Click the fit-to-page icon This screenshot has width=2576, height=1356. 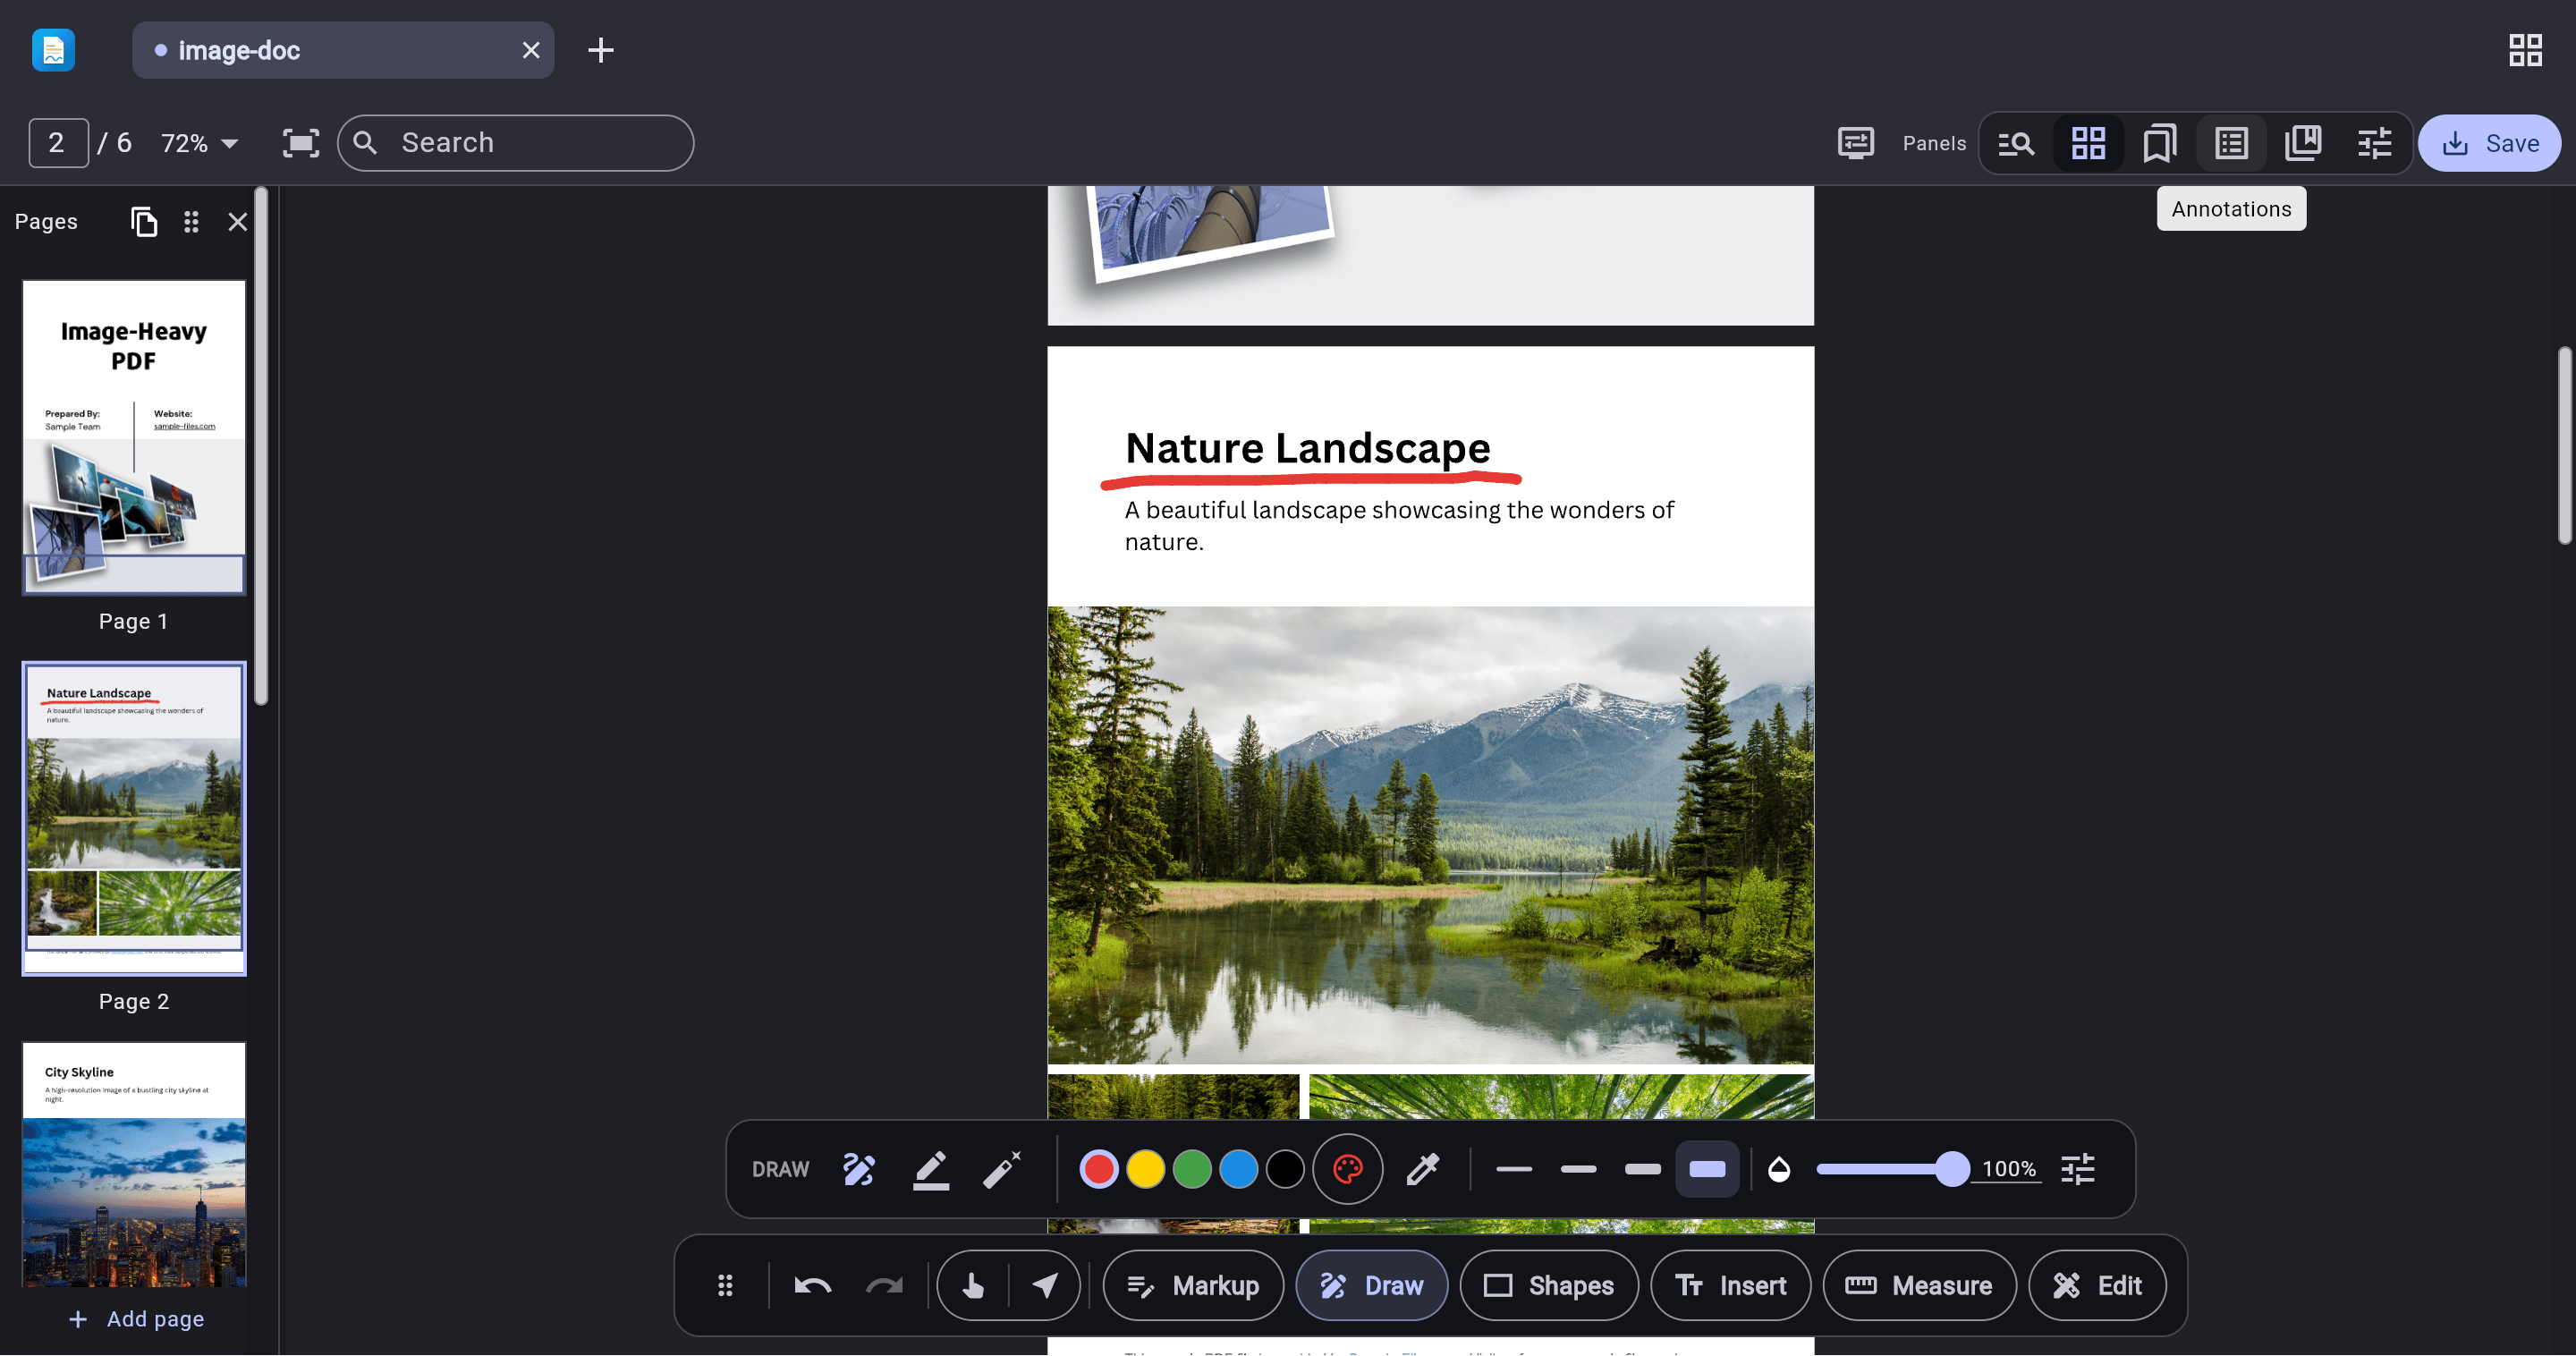coord(300,143)
